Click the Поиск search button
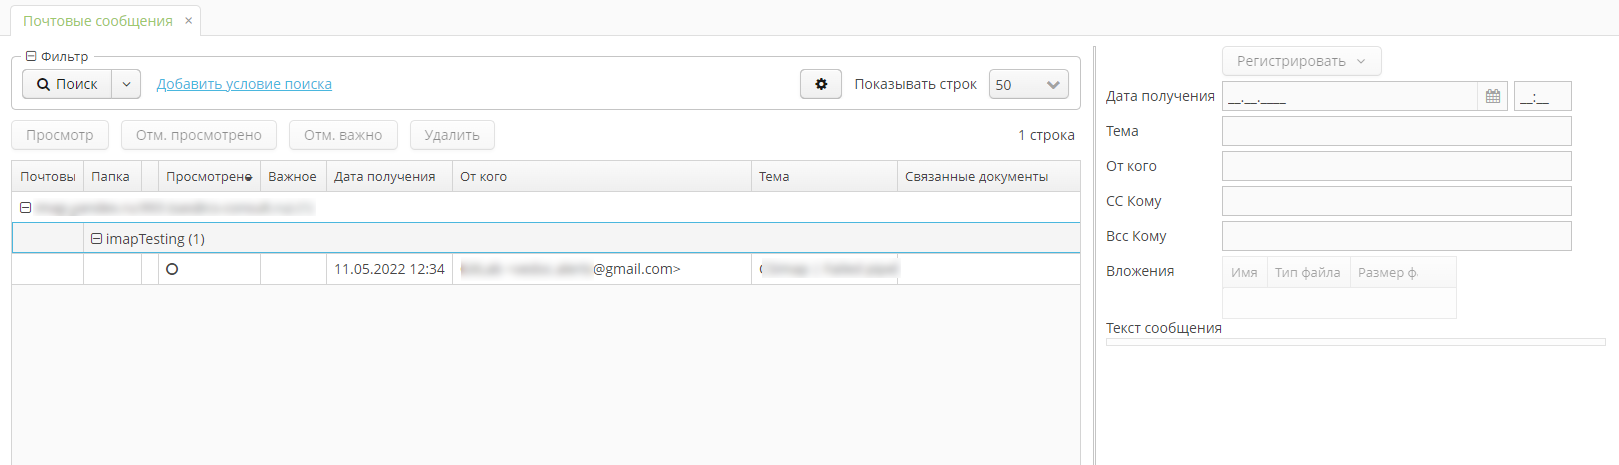This screenshot has height=465, width=1619. (67, 84)
